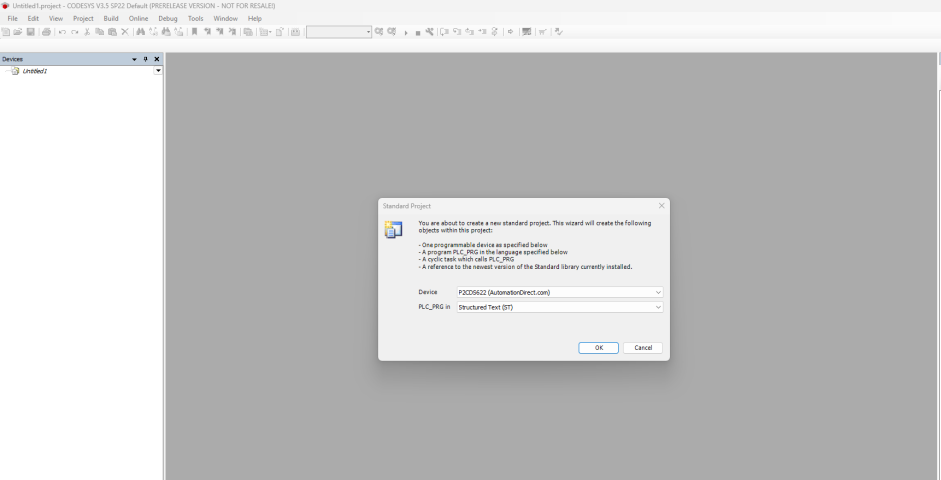Click the Print icon in toolbar
Screen dimensions: 941x480
(46, 32)
